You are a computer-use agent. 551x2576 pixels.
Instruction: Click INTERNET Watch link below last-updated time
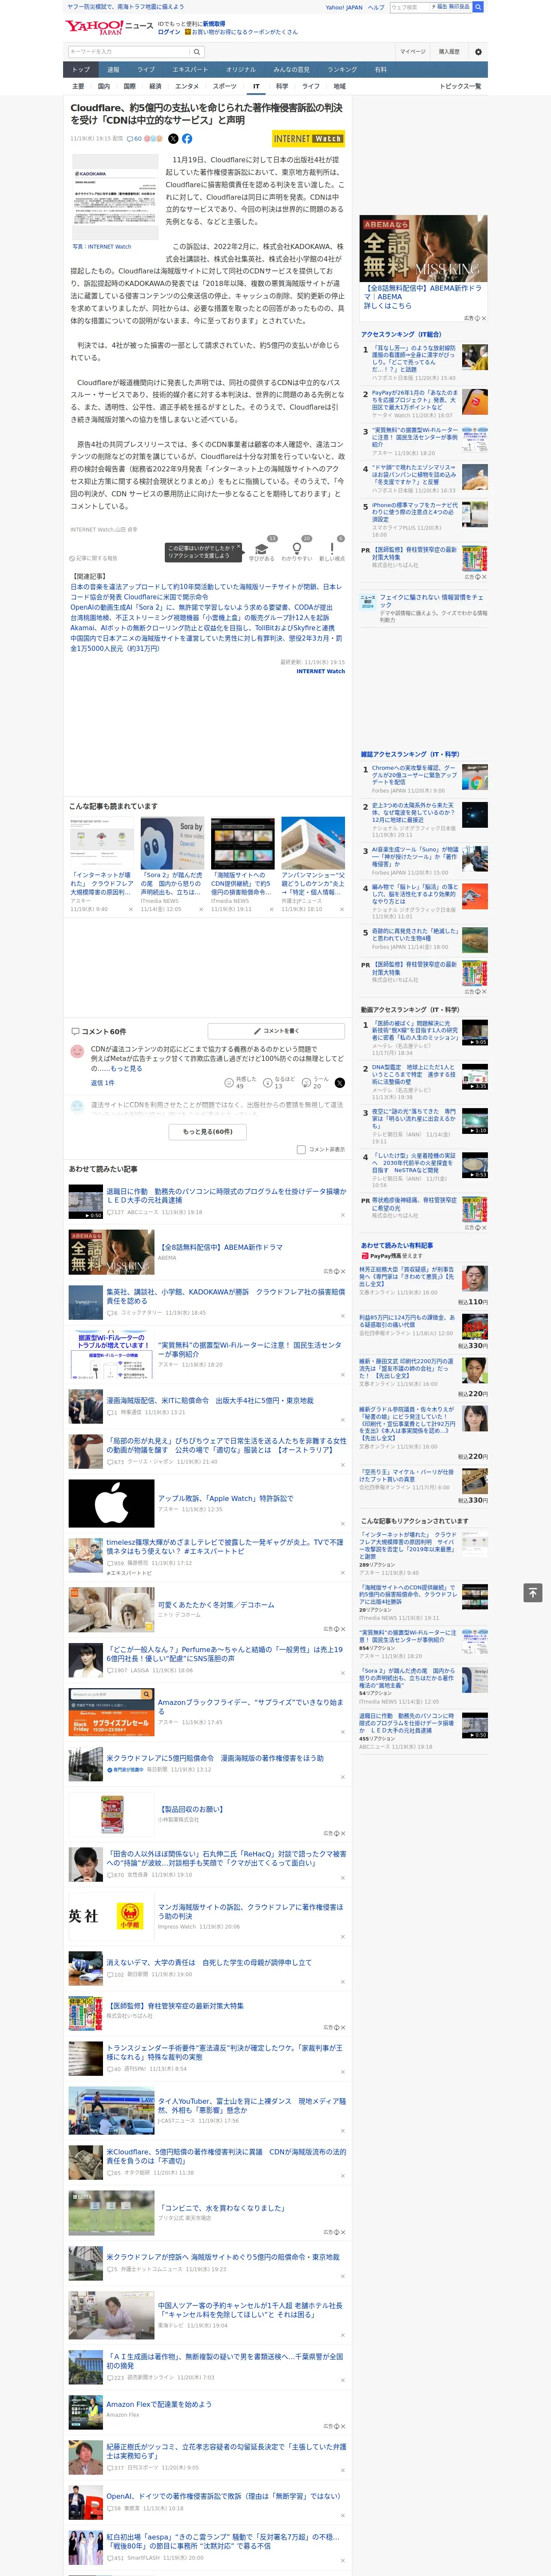[320, 672]
